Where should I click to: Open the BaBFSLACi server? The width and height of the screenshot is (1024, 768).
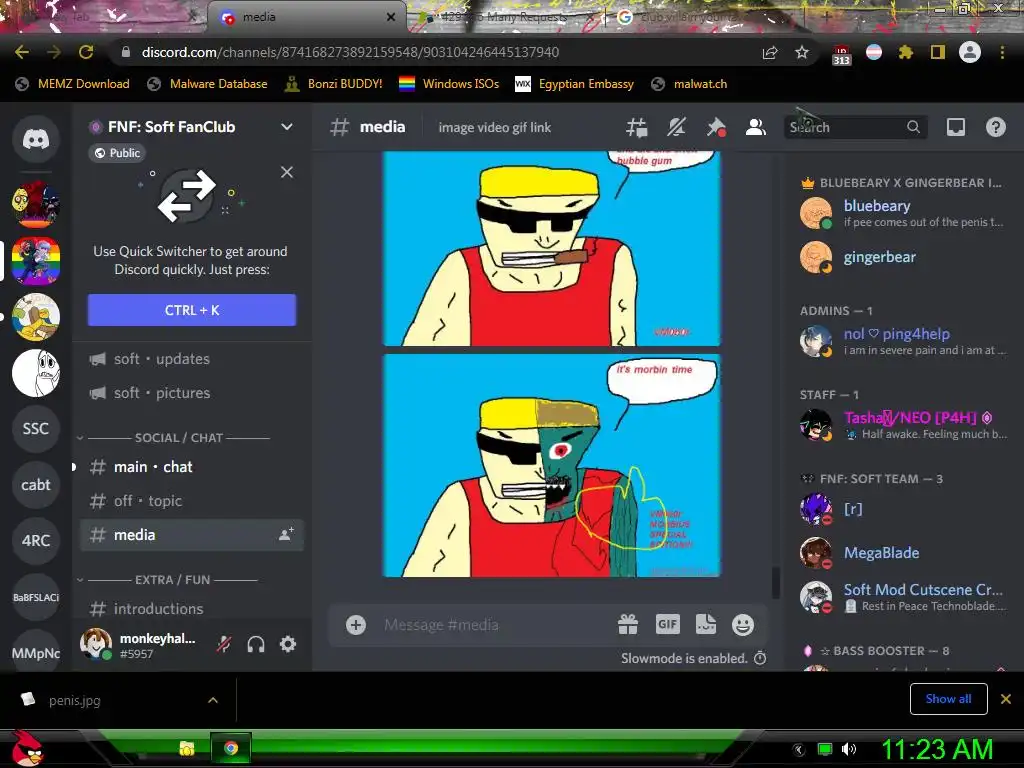point(36,597)
